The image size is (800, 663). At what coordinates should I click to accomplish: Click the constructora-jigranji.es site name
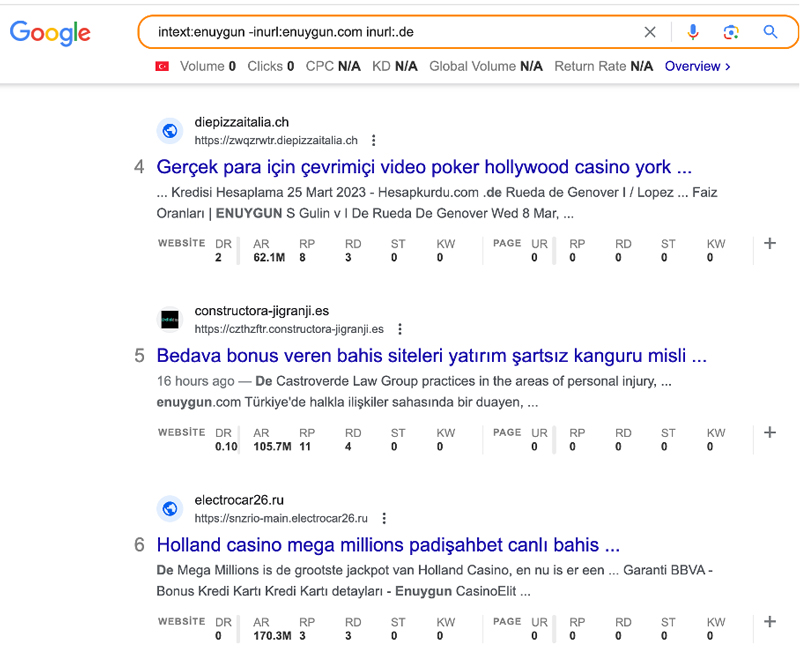(x=262, y=311)
